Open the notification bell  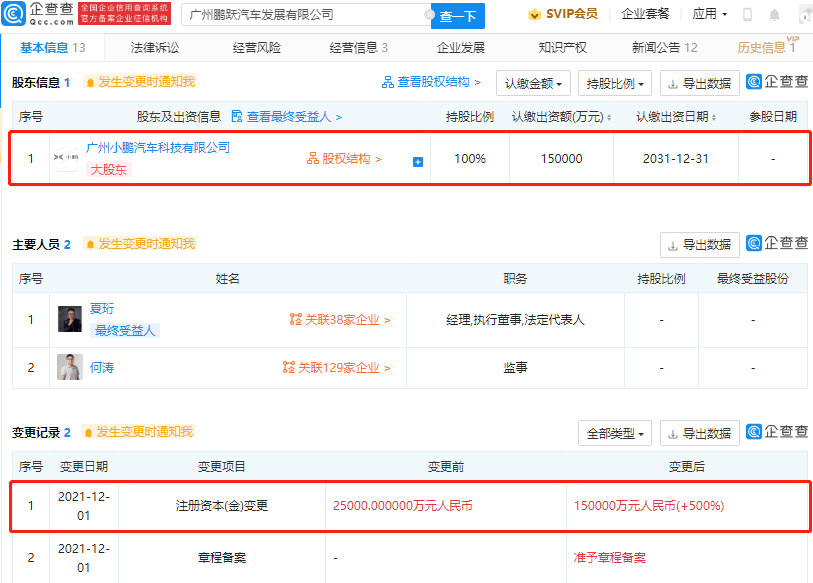[774, 15]
